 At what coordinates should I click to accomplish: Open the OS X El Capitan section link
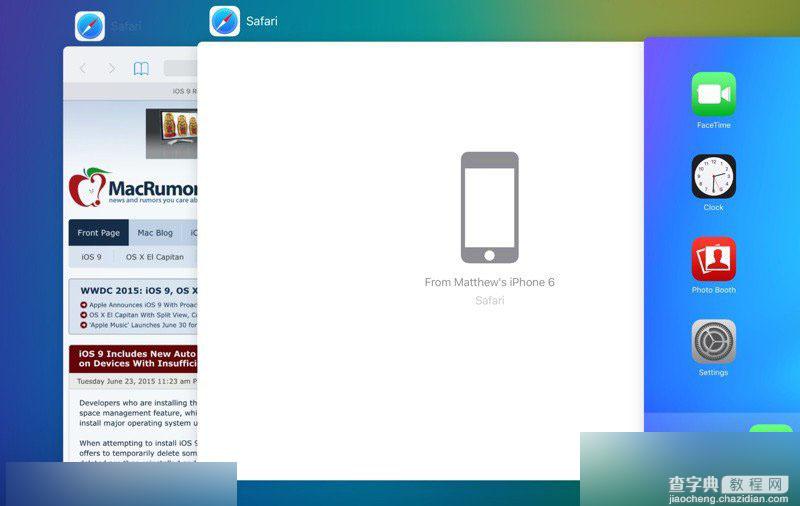155,257
